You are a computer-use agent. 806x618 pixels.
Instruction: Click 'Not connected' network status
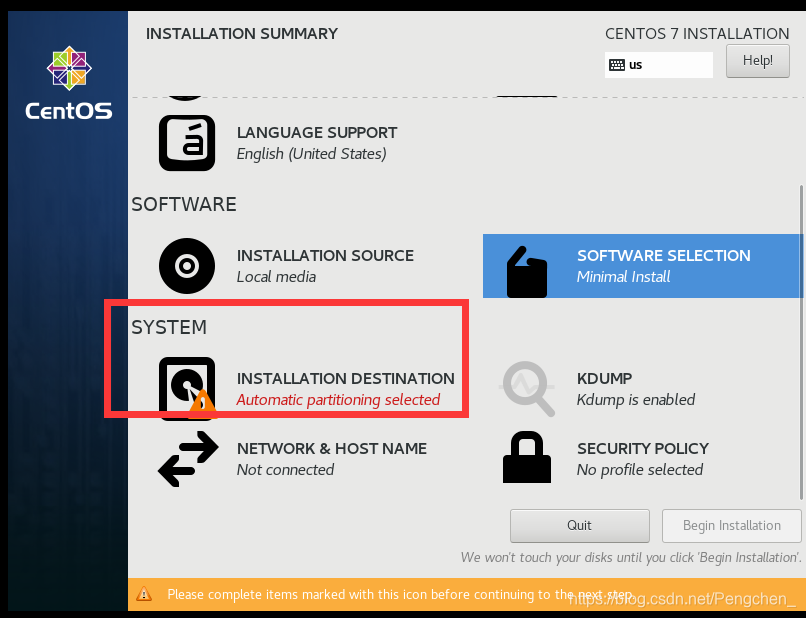tap(285, 469)
